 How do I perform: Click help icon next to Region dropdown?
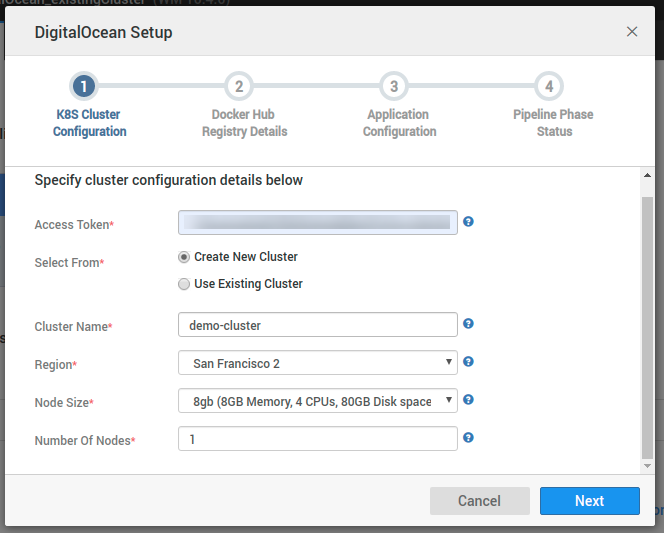coord(468,362)
